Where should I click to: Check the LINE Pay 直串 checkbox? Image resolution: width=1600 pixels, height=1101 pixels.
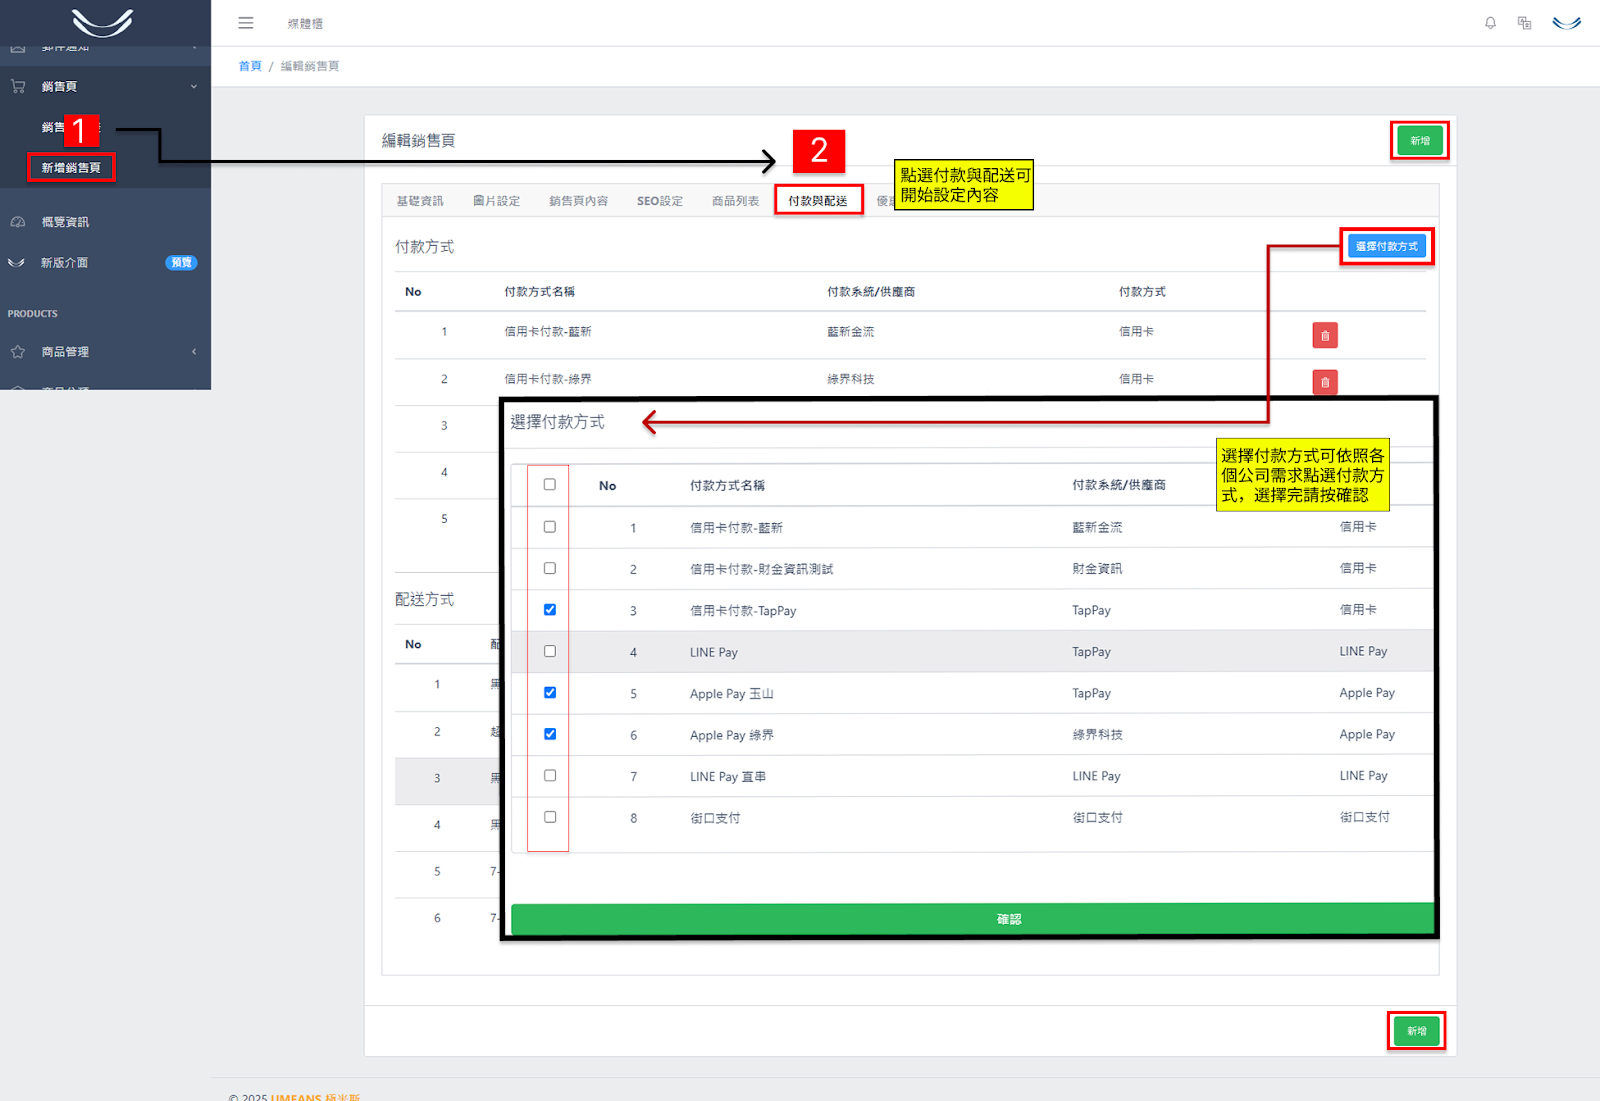(x=549, y=775)
